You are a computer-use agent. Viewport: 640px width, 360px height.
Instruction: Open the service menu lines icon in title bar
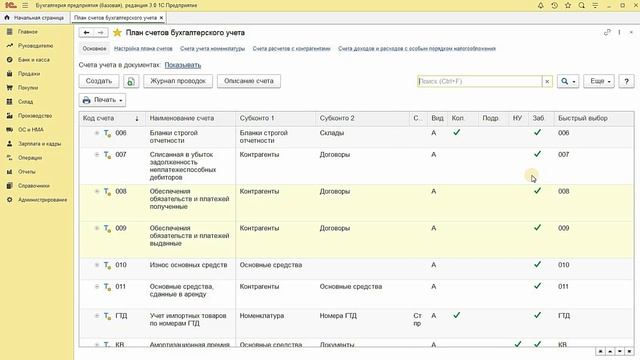click(x=595, y=5)
